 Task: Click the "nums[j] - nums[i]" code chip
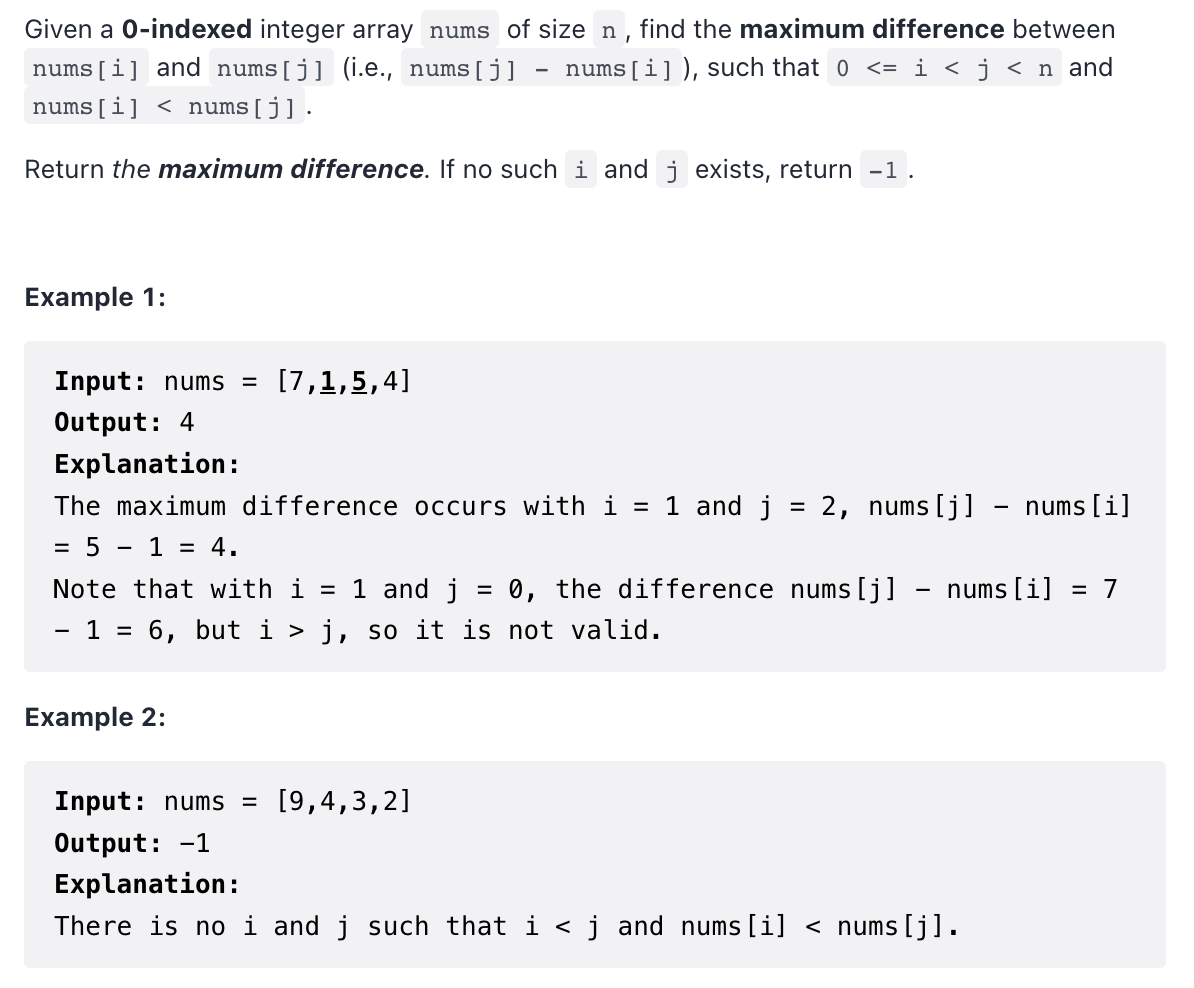pos(541,68)
